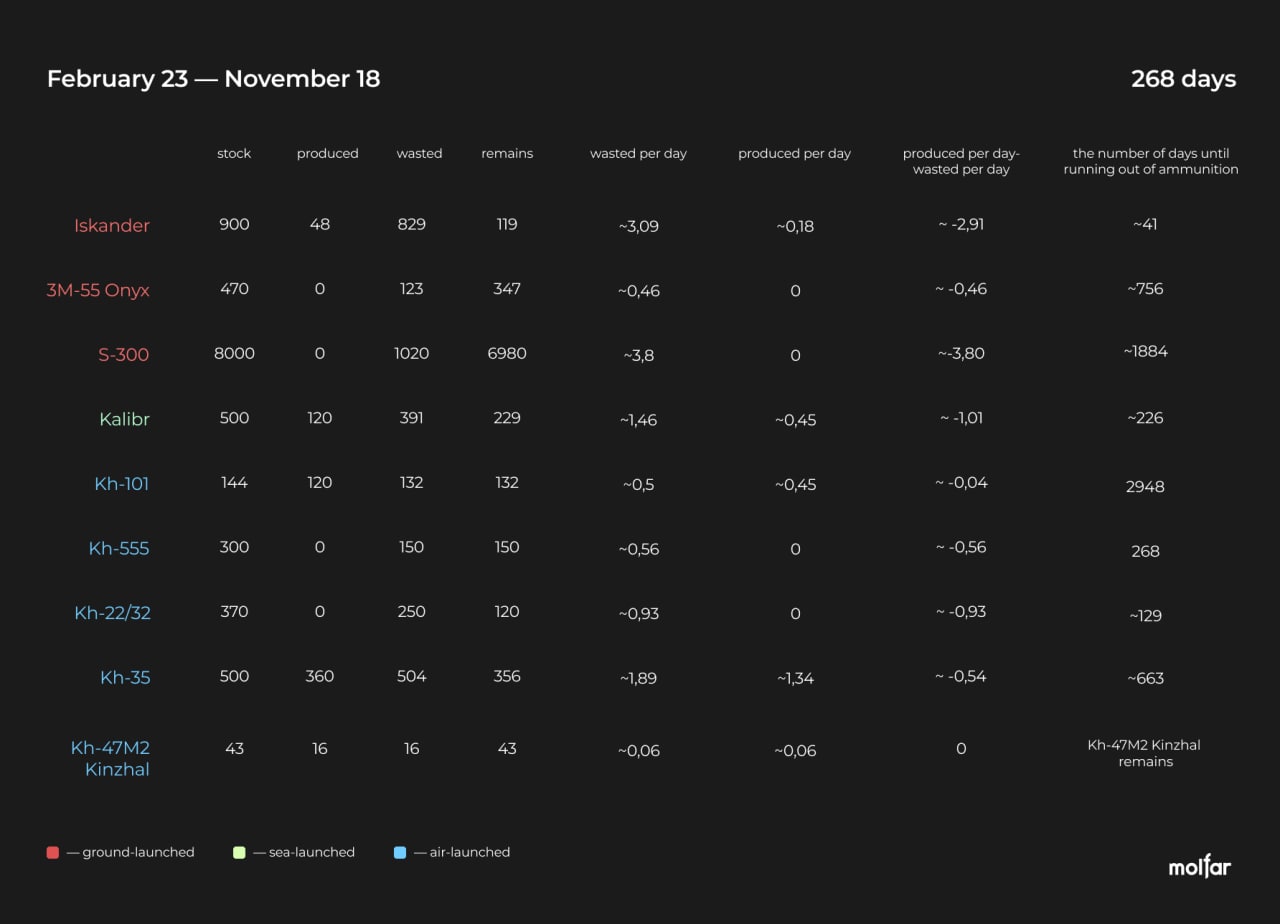Click the "remains" column header
Screen dimensions: 1280x924
[x=507, y=154]
